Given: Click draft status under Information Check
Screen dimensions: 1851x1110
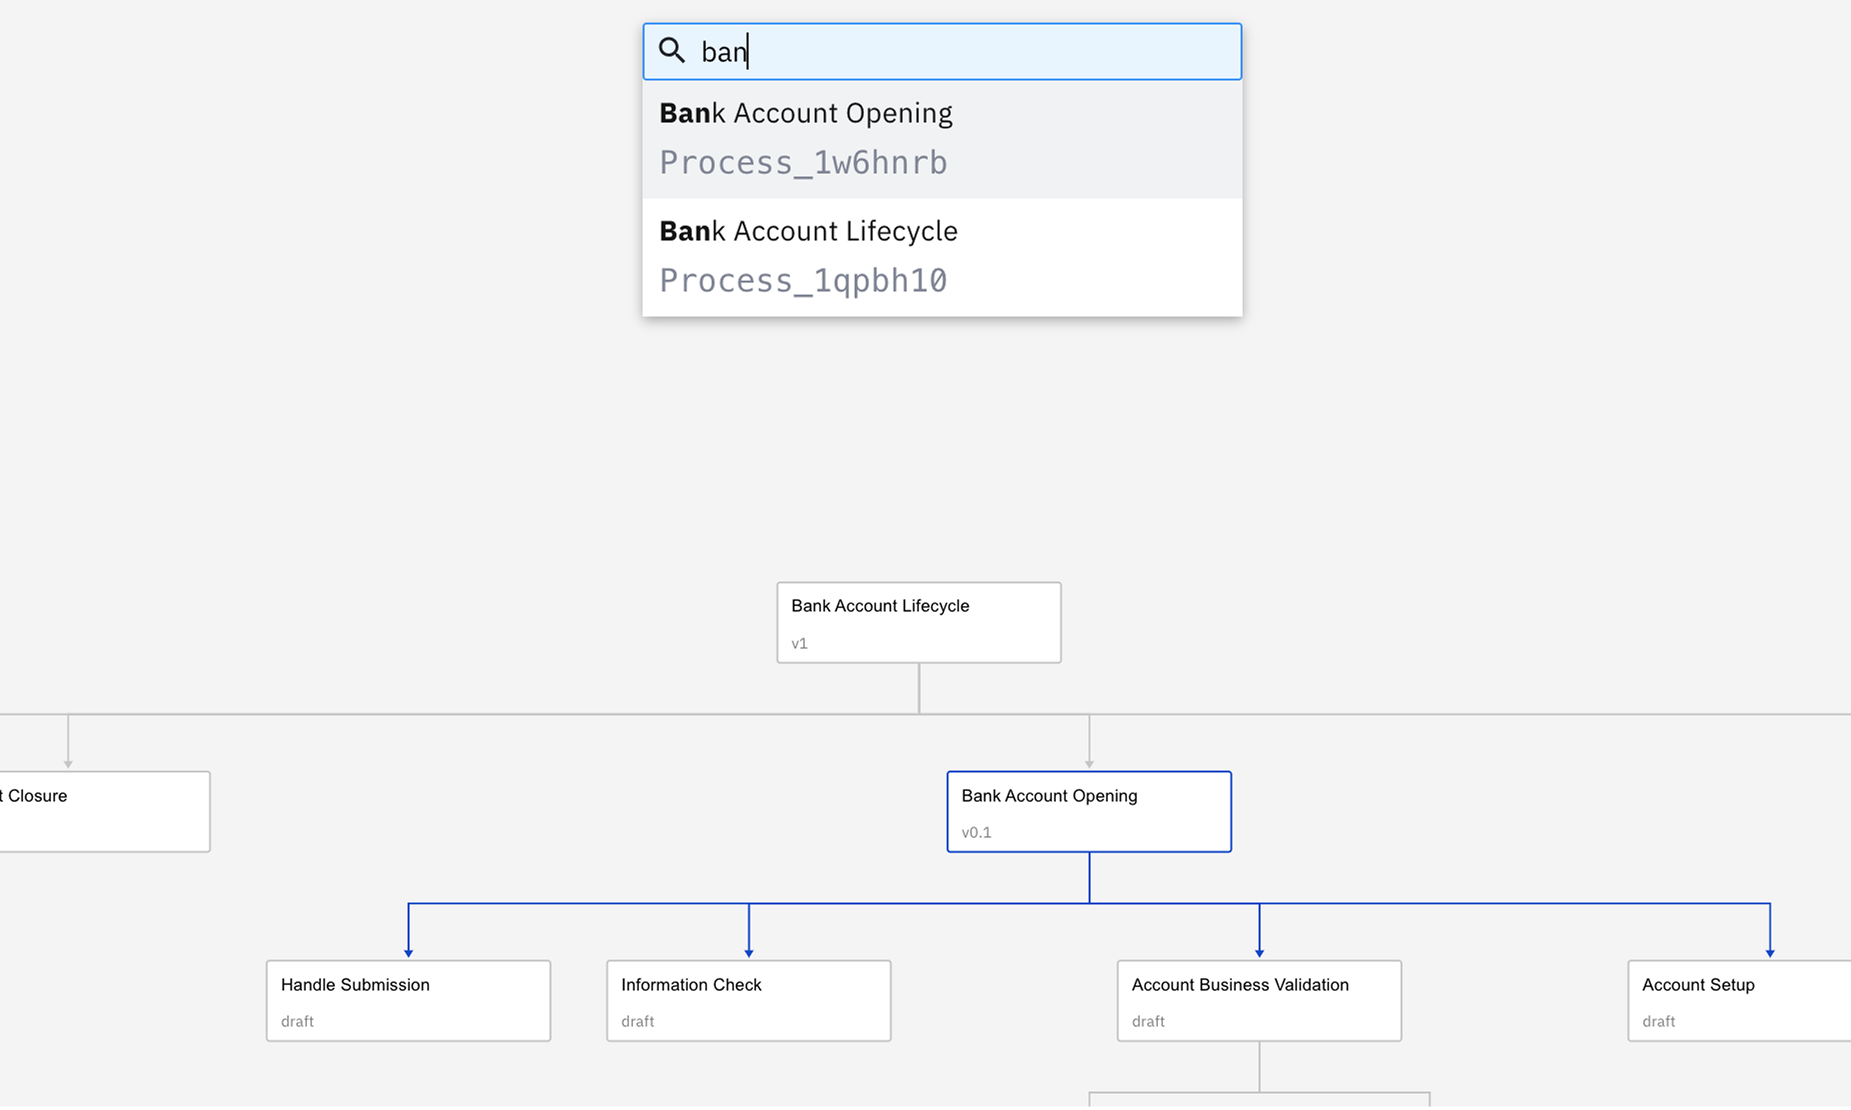Looking at the screenshot, I should tap(637, 1022).
